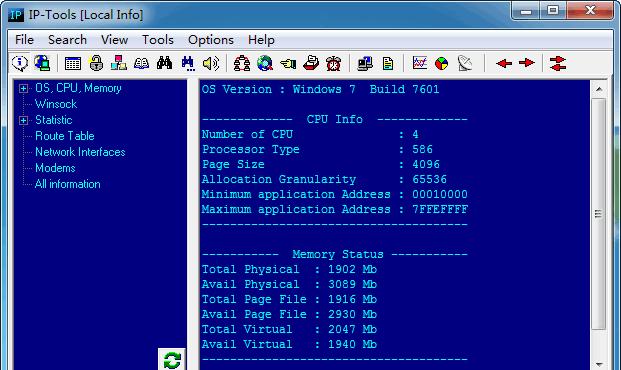
Task: Select All information in the tree
Action: 67,184
